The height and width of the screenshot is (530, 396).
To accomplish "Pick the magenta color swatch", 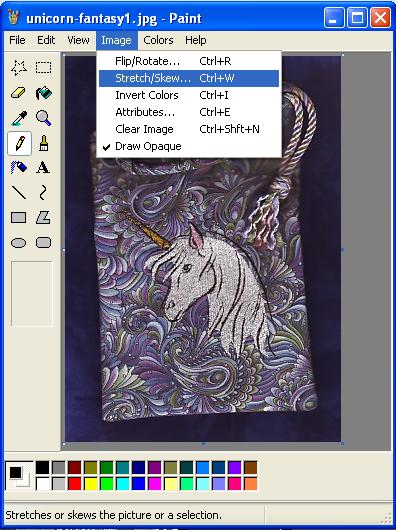I will [155, 484].
